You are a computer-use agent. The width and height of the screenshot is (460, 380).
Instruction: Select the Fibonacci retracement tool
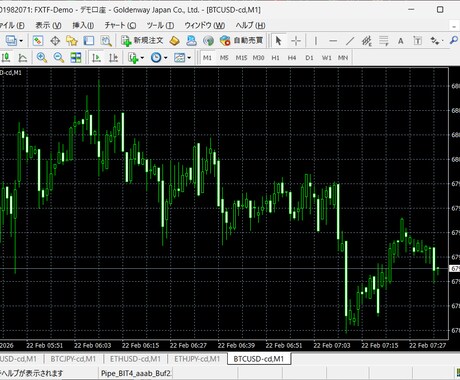click(384, 41)
